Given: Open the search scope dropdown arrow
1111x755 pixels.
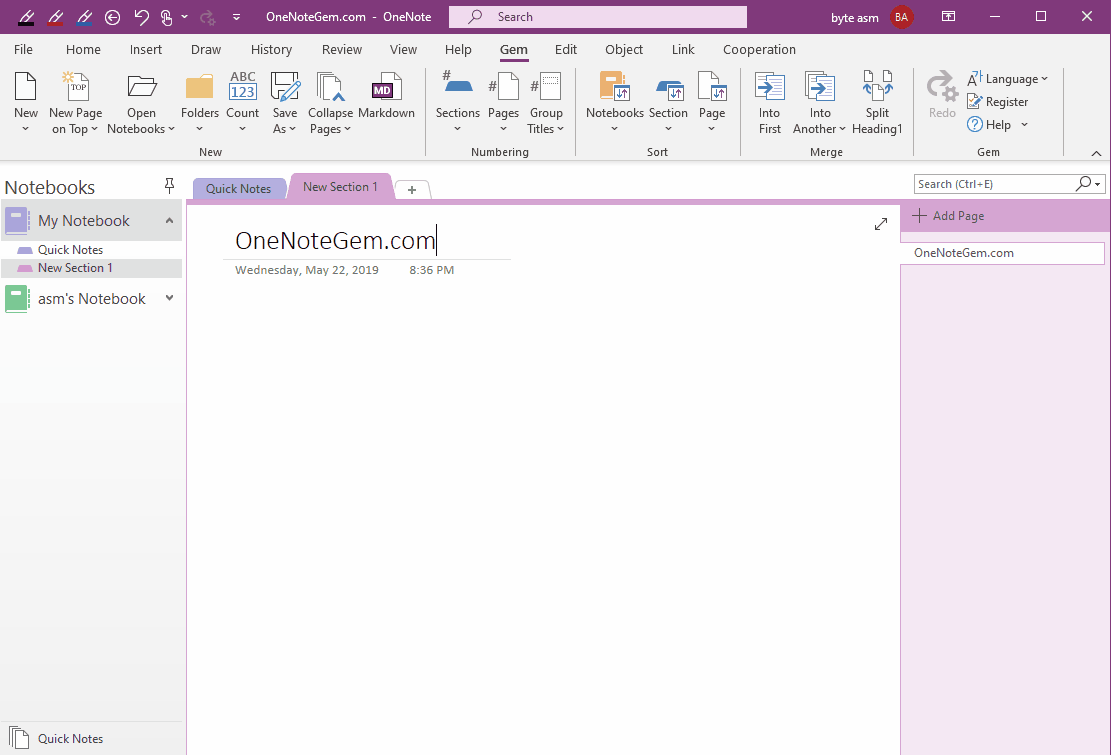Looking at the screenshot, I should coord(1098,184).
